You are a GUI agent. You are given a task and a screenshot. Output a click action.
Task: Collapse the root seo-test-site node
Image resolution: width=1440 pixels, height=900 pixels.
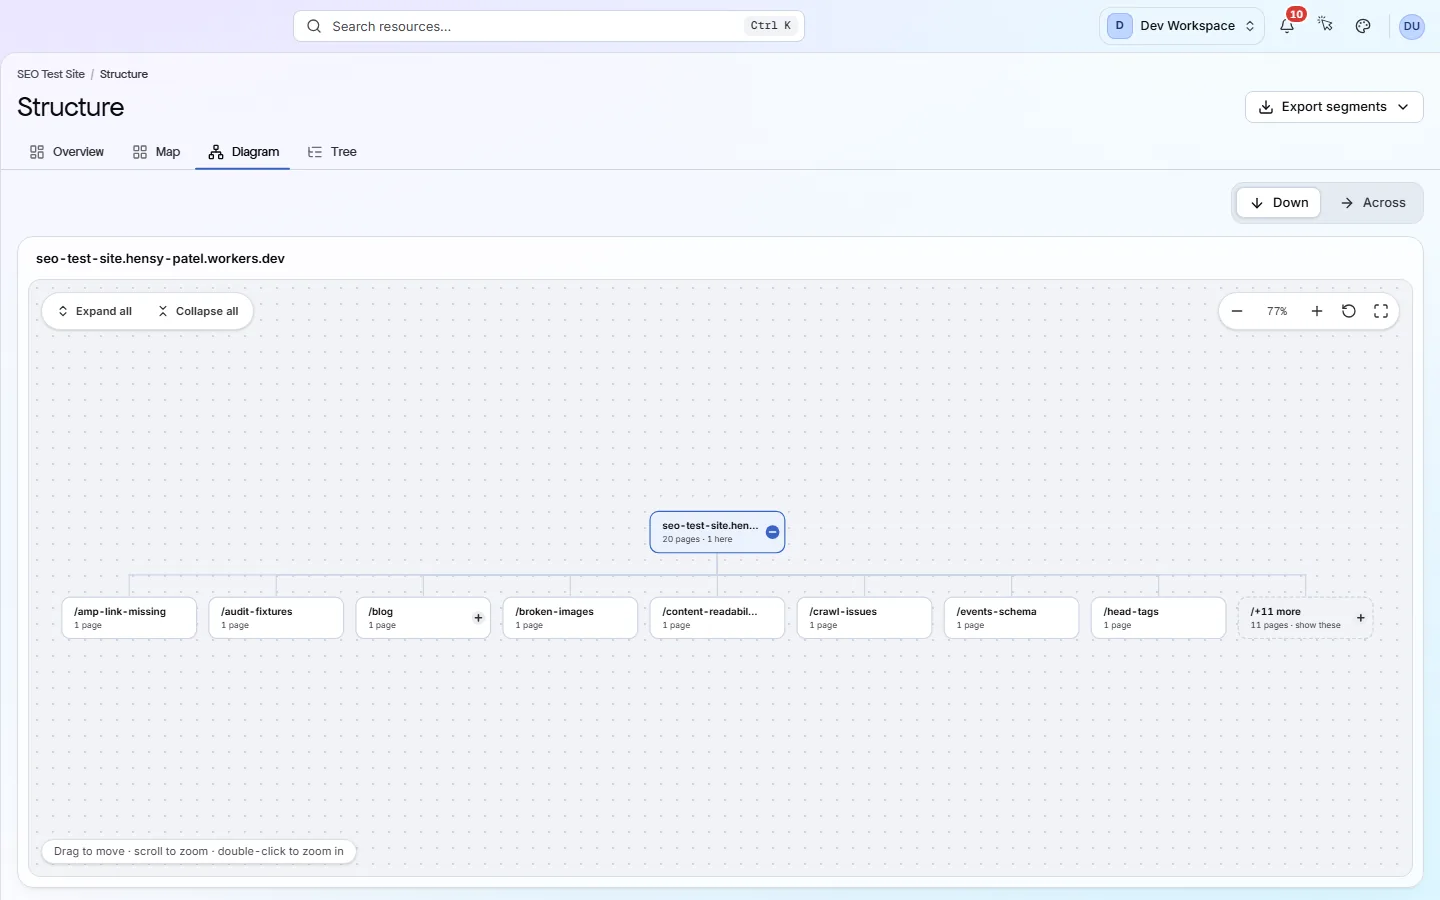point(772,532)
